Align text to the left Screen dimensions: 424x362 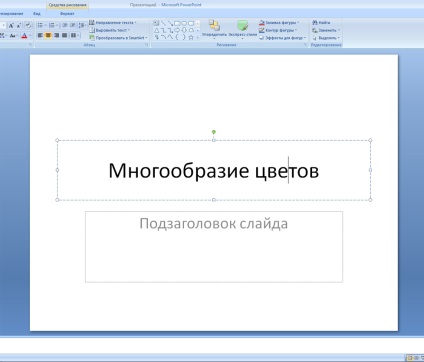click(x=40, y=35)
